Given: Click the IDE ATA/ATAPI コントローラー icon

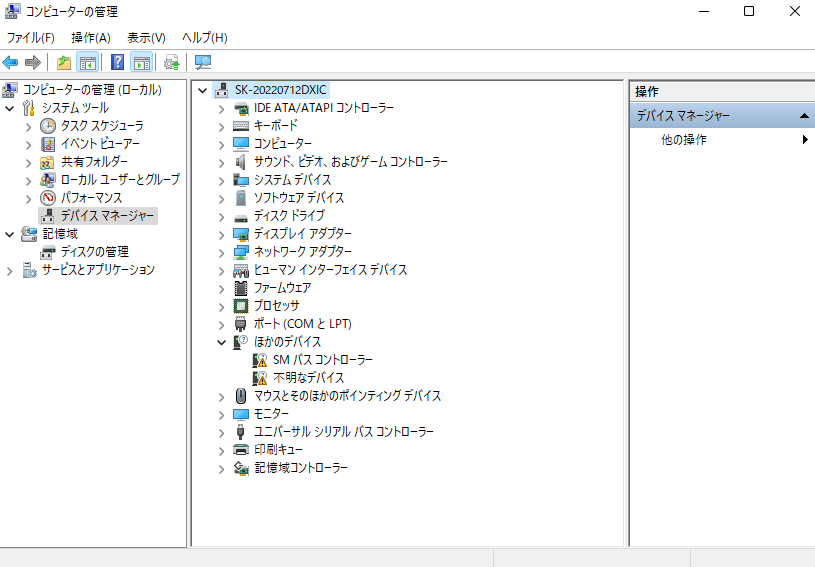Looking at the screenshot, I should point(241,108).
